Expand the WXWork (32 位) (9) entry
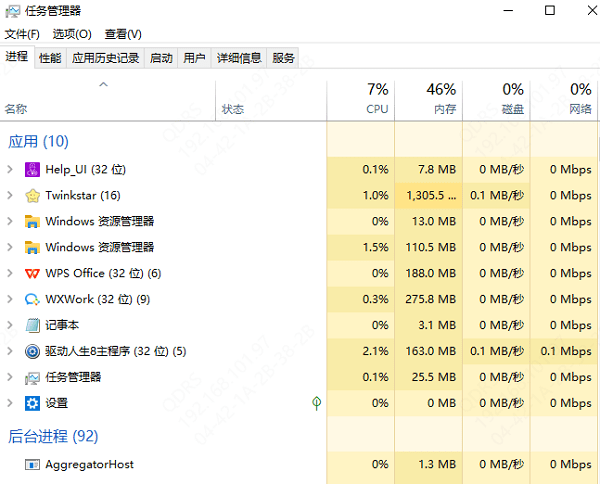 tap(10, 299)
